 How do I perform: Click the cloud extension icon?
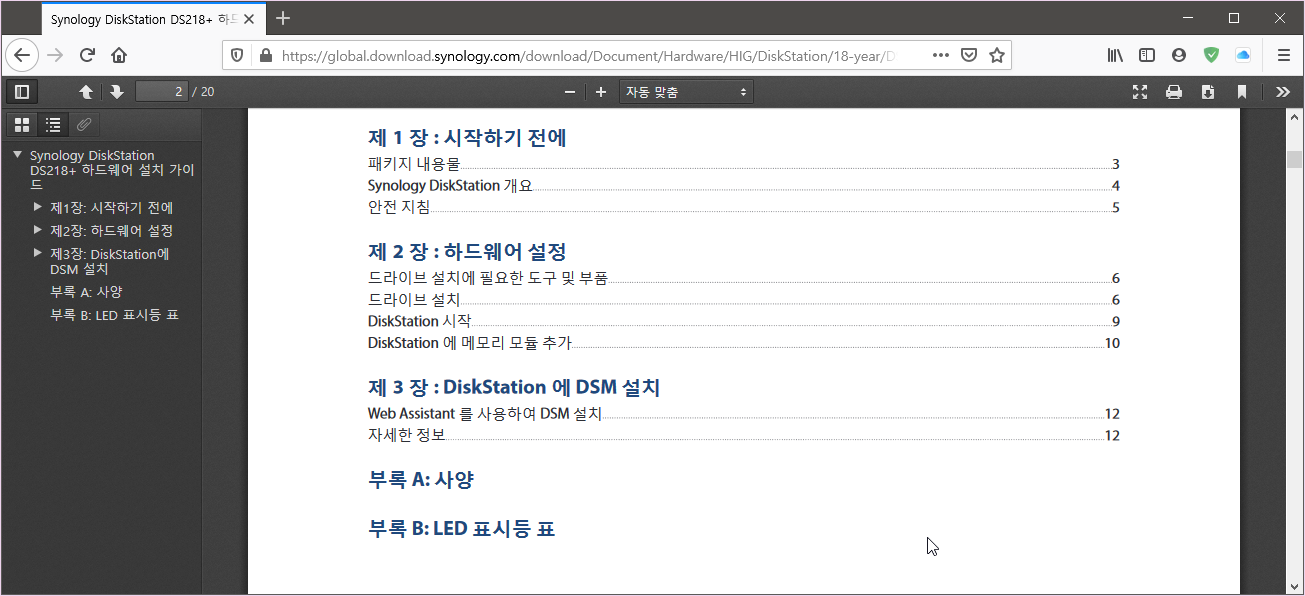pos(1243,55)
